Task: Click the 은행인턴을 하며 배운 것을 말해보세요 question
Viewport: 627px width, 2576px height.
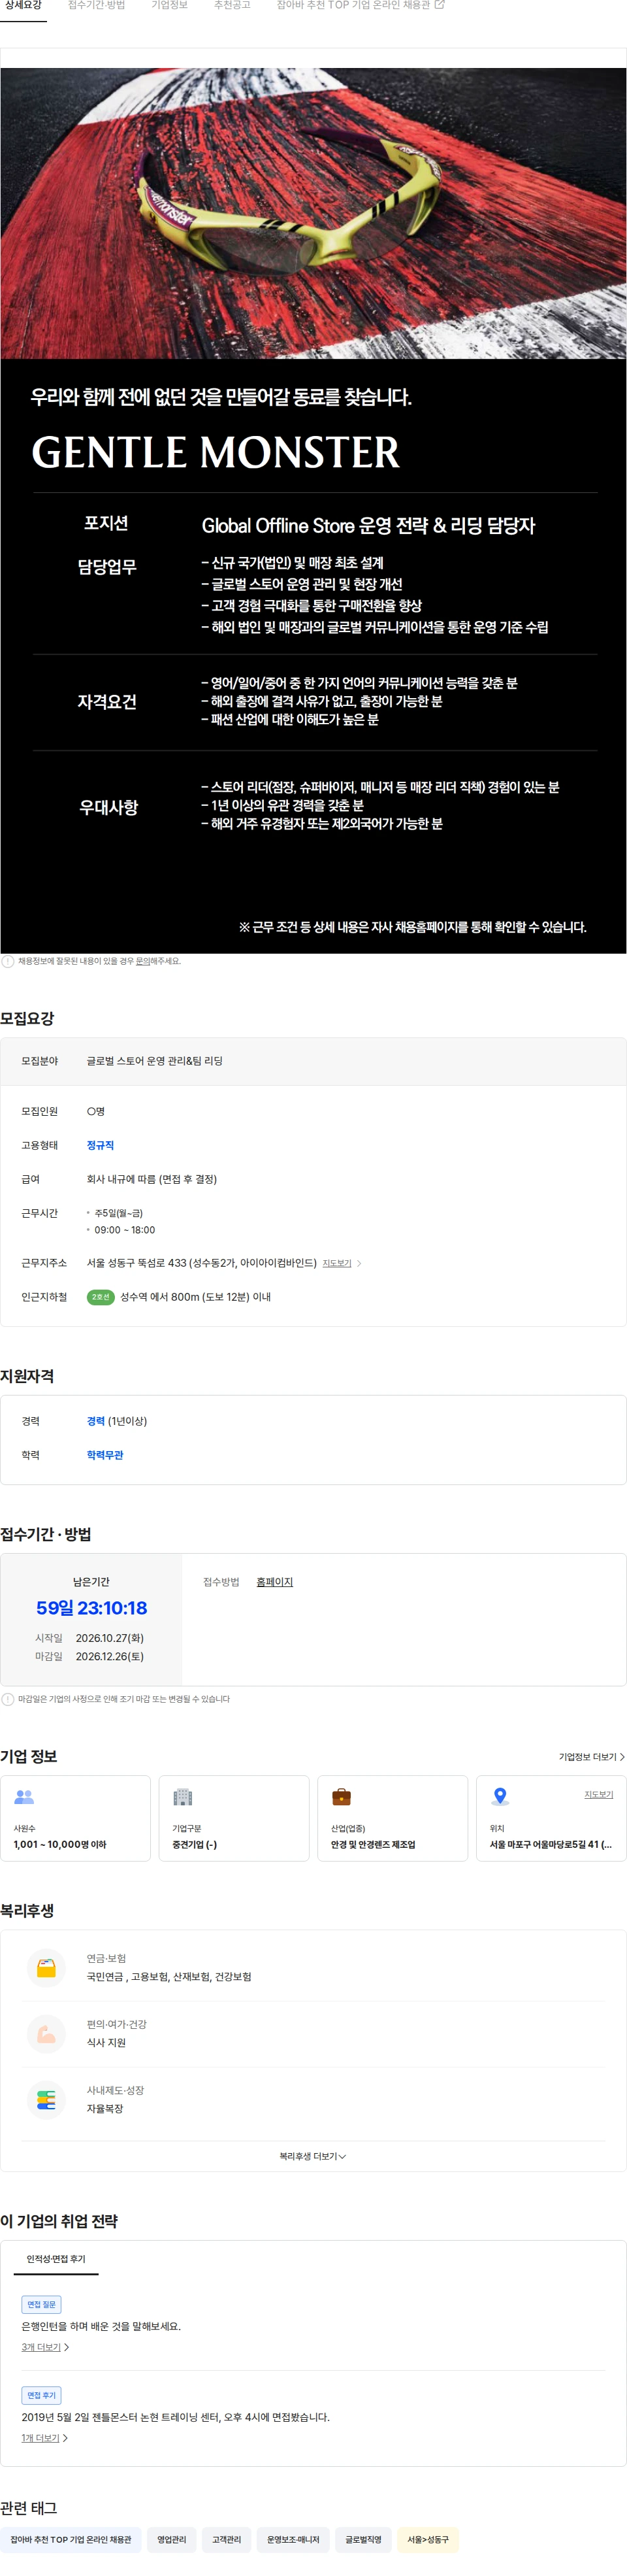Action: pos(101,2326)
